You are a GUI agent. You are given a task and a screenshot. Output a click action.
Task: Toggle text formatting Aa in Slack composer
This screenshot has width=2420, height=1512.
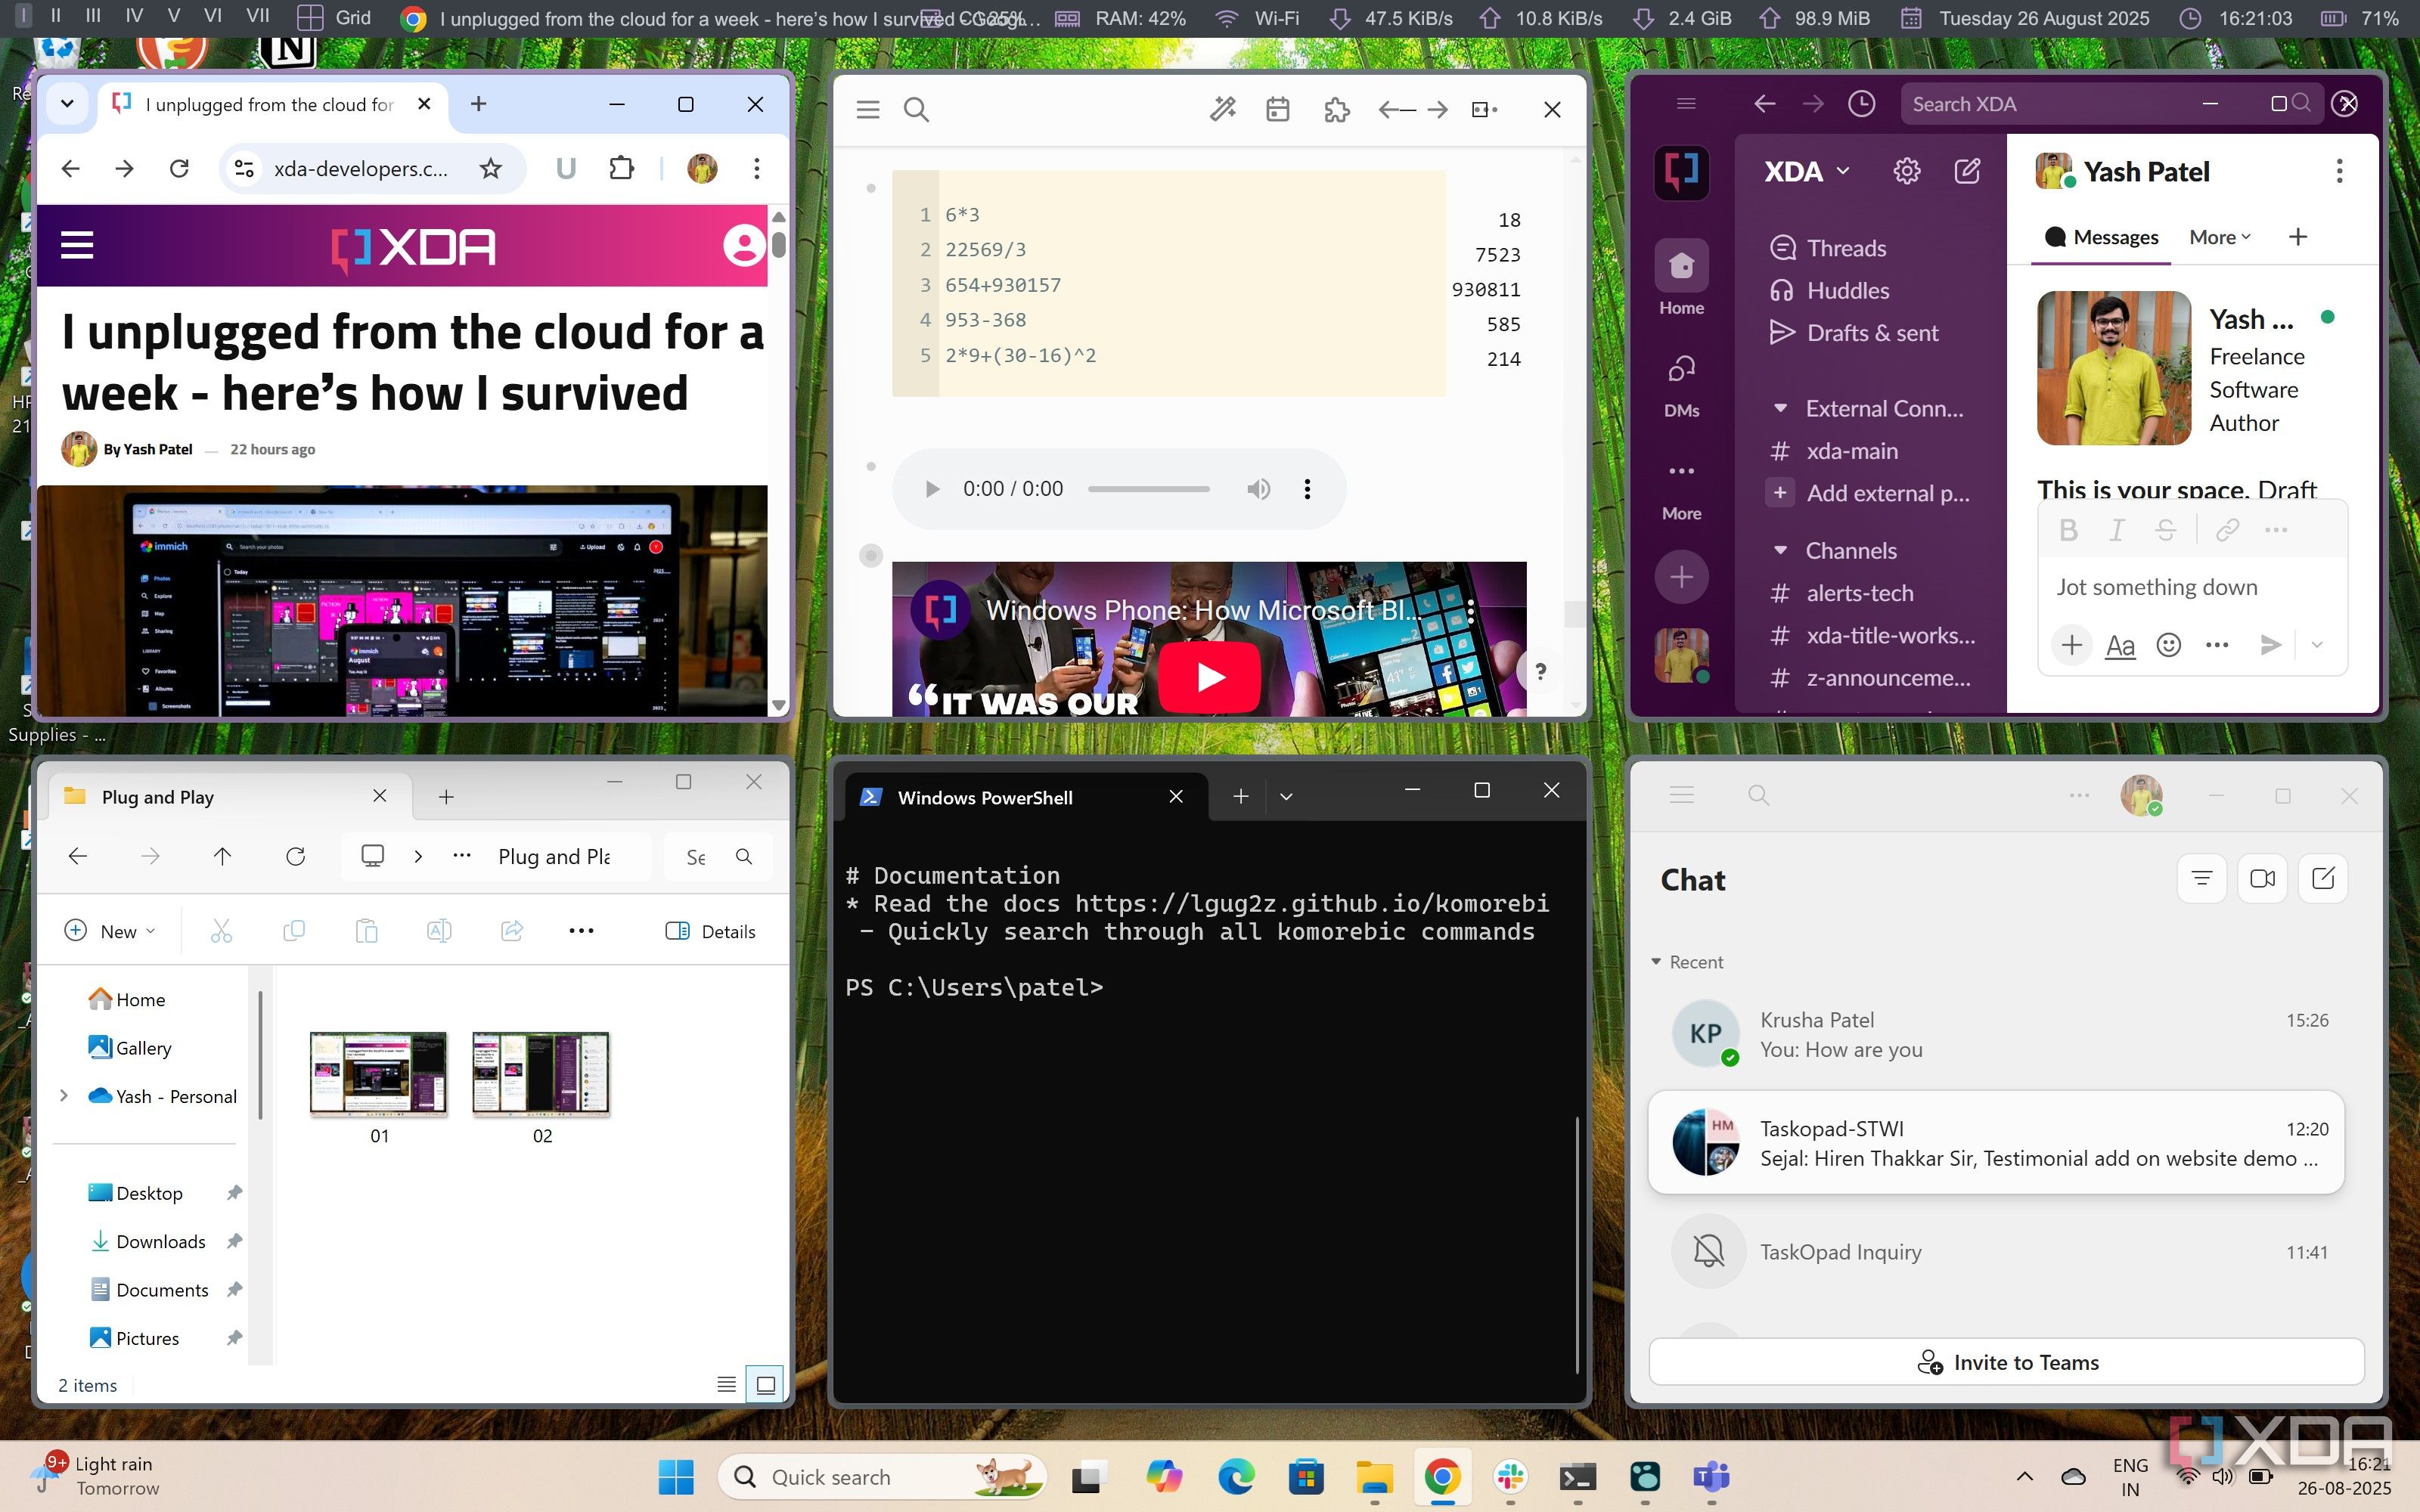2120,645
